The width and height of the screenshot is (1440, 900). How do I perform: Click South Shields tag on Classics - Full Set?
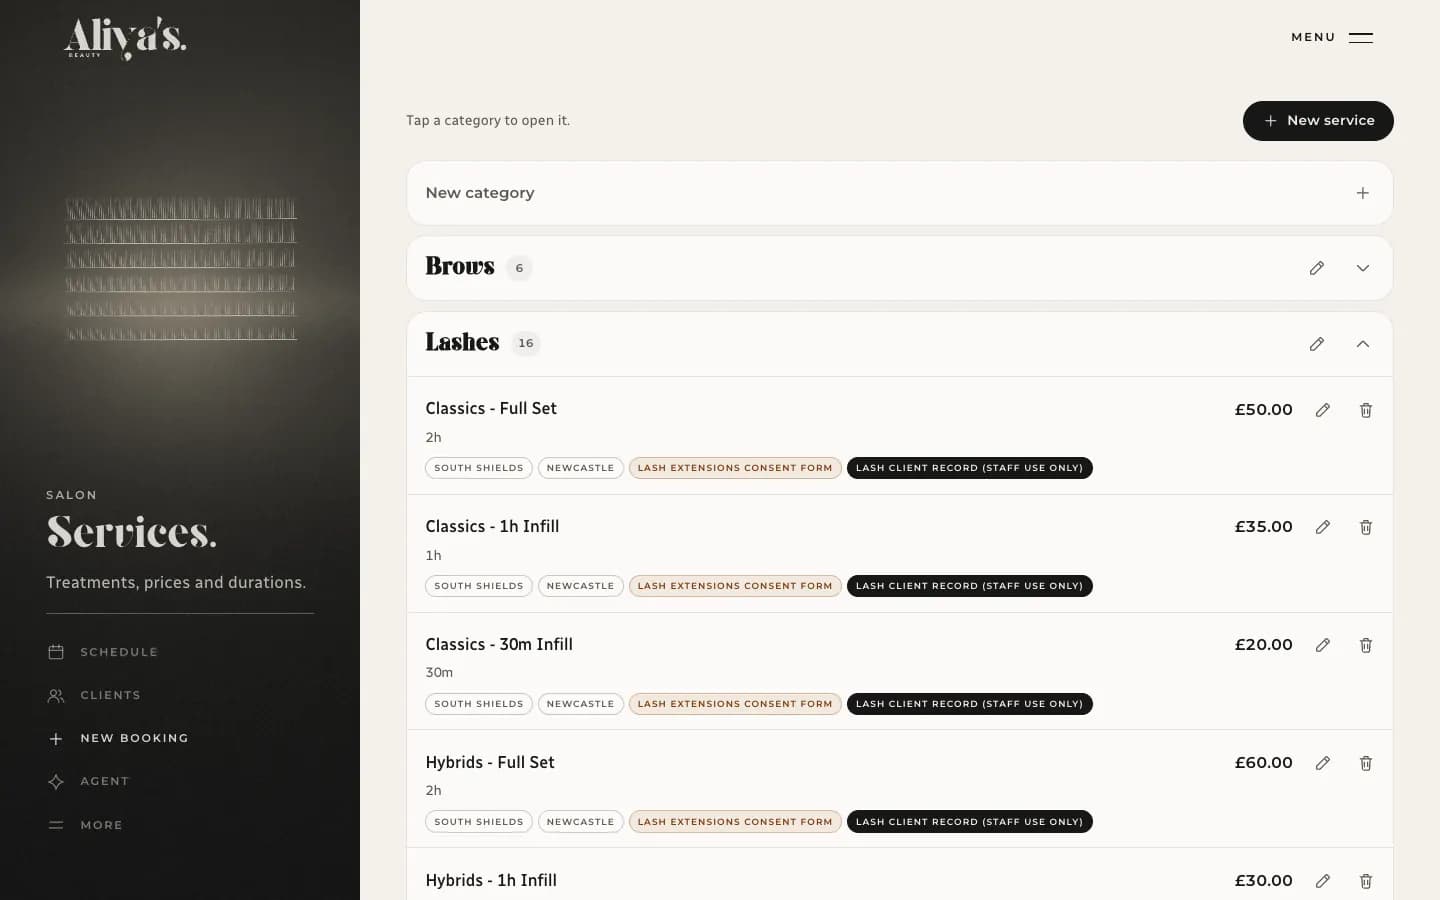point(479,468)
